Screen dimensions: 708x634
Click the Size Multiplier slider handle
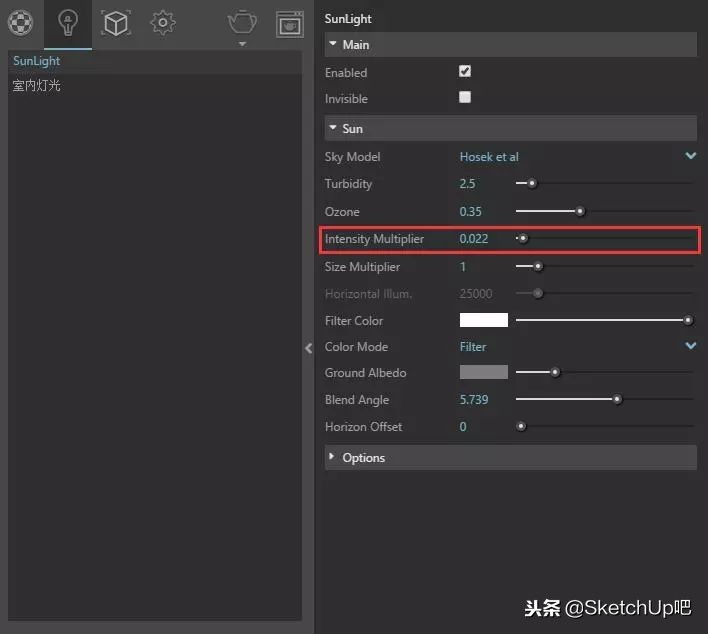click(x=538, y=266)
